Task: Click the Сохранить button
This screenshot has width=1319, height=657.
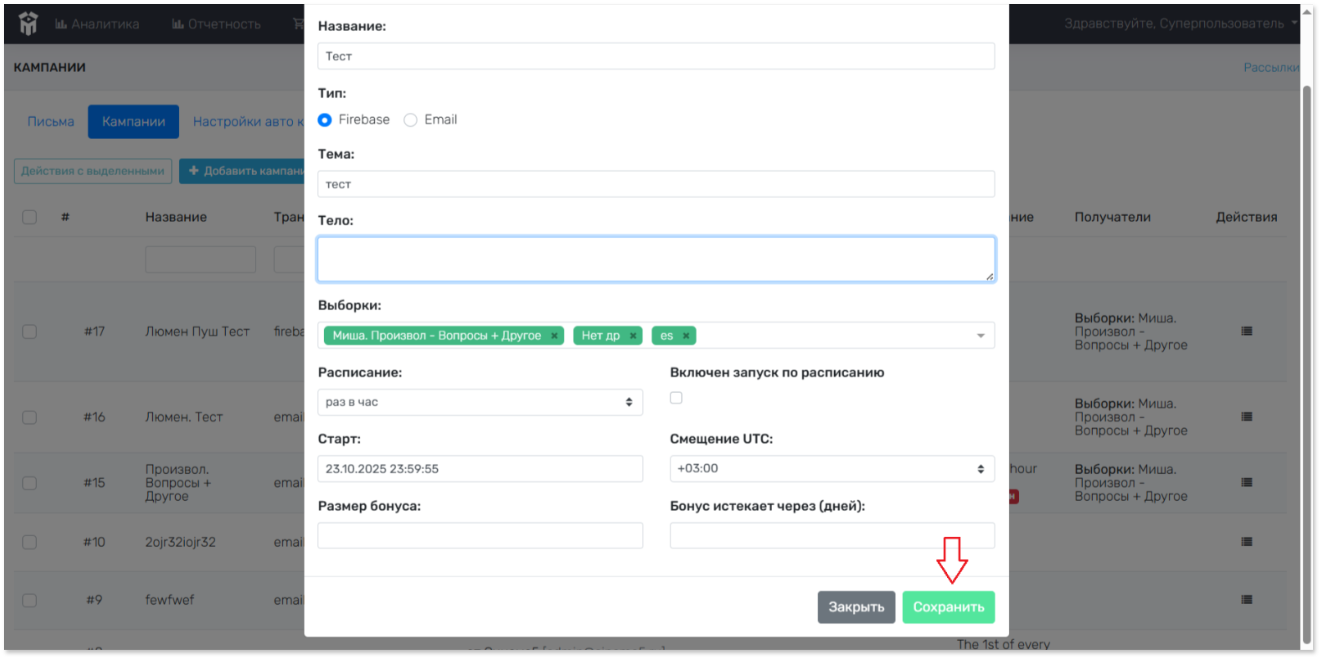Action: point(948,607)
